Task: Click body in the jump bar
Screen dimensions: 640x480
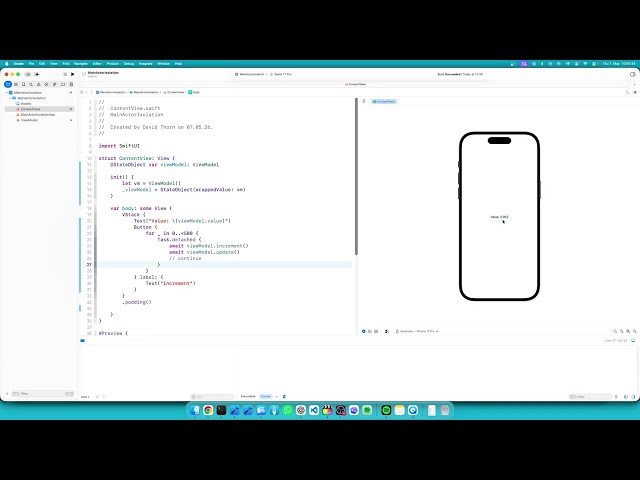Action: [194, 92]
